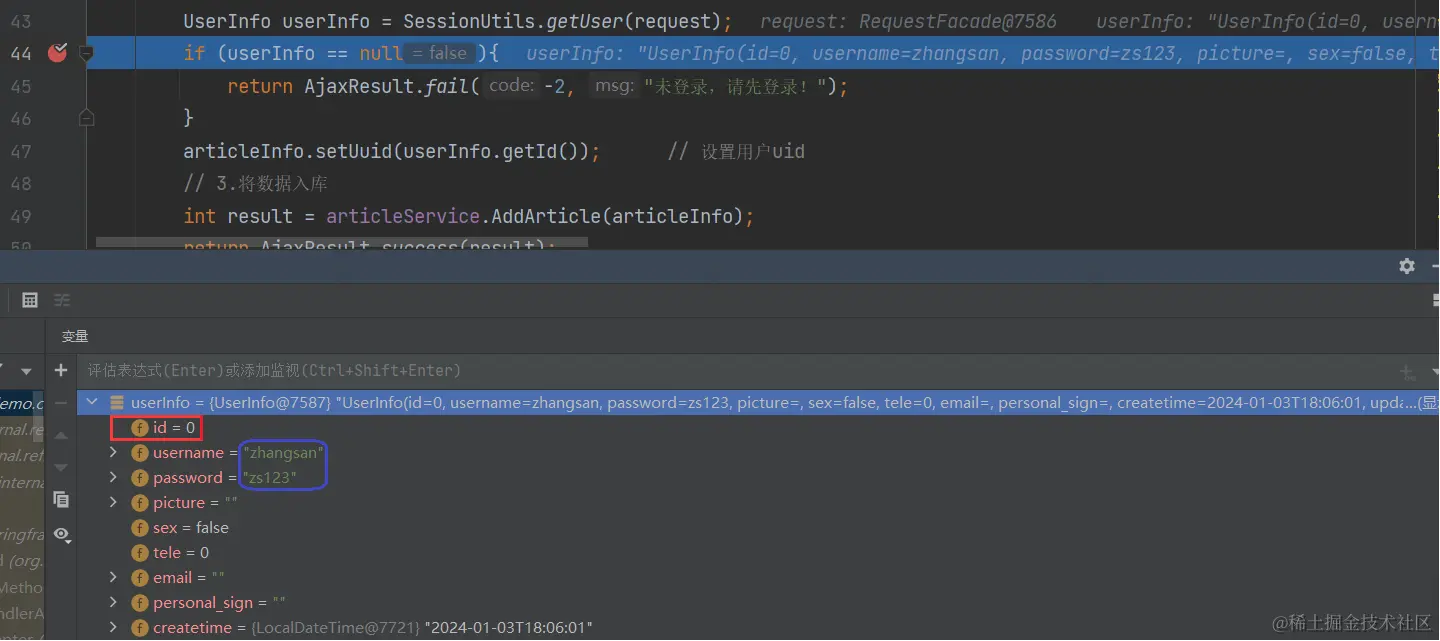
Task: Expand the personal_sign field node
Action: pyautogui.click(x=113, y=603)
